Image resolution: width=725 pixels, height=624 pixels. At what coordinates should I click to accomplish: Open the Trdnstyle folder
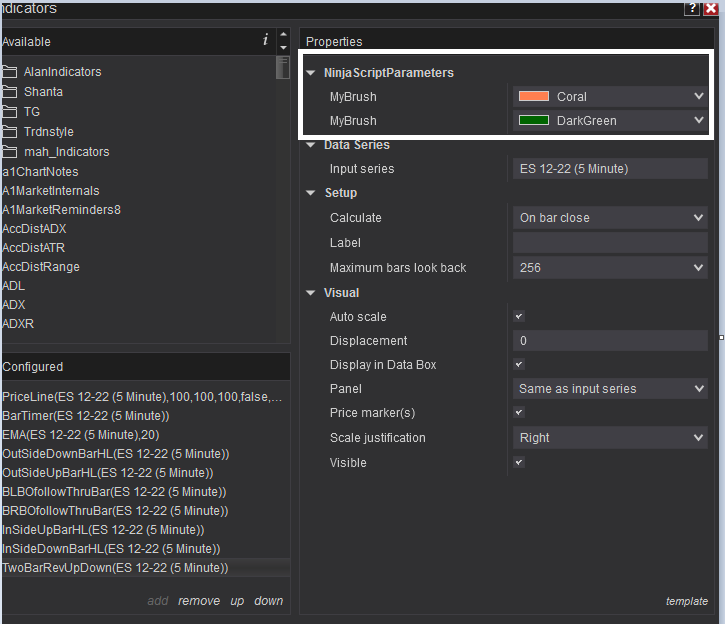tap(48, 132)
